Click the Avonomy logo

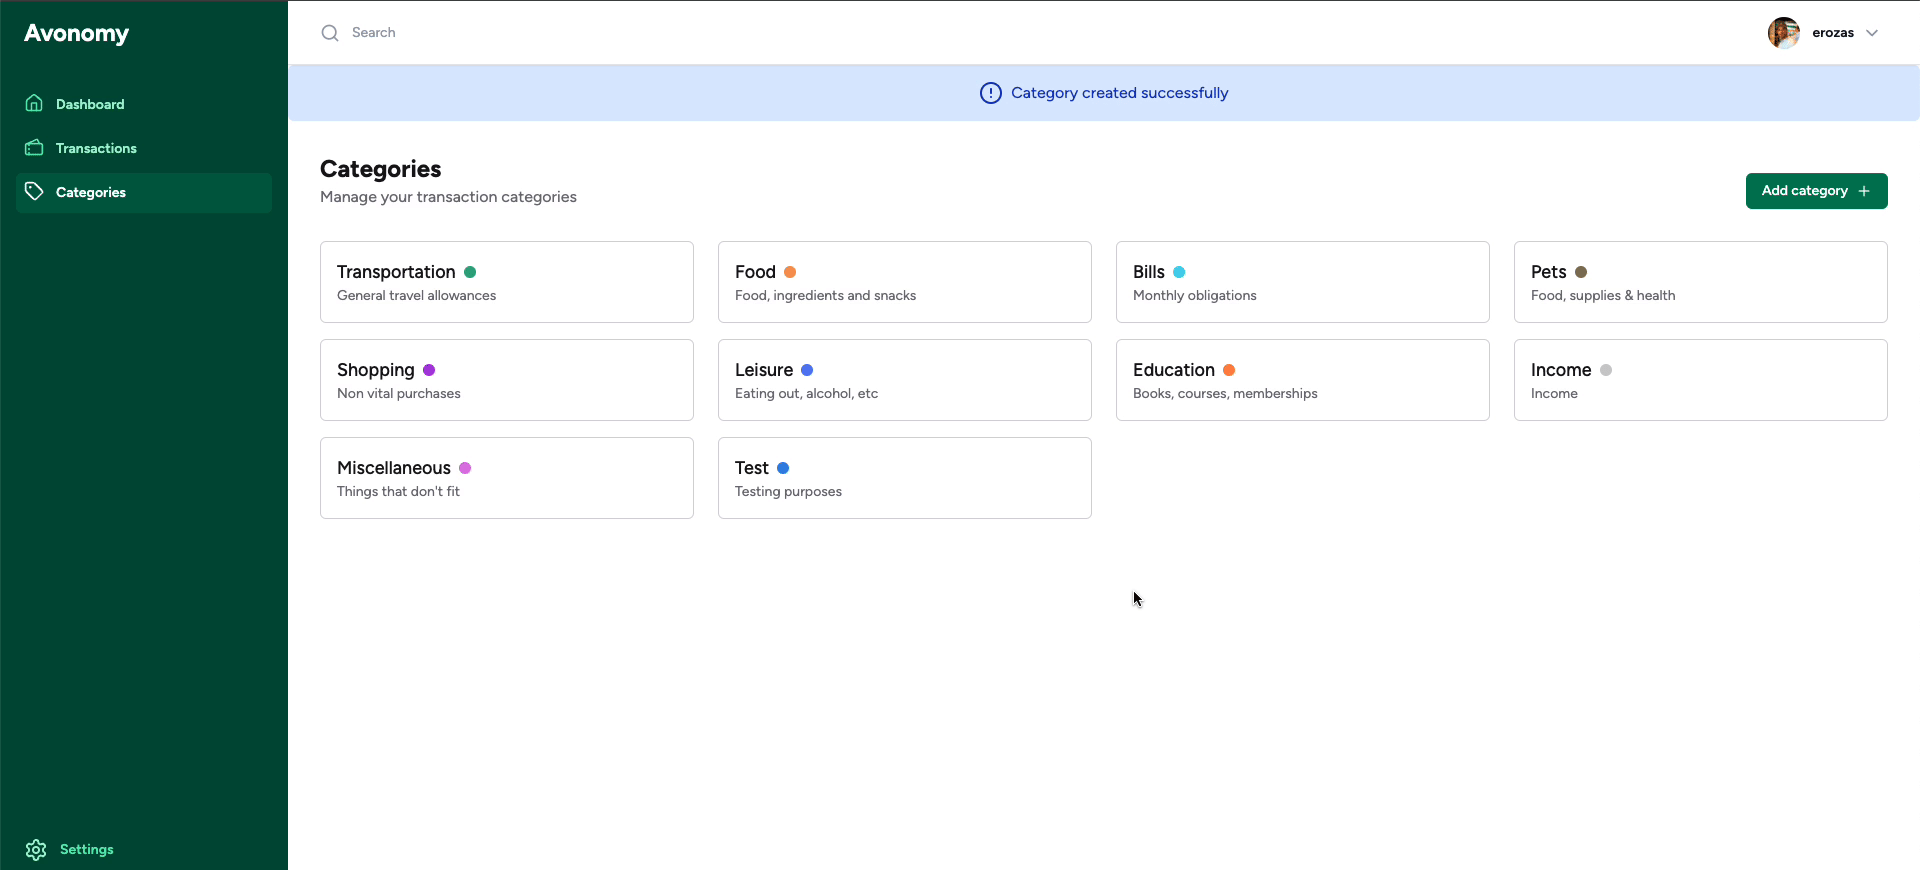[x=77, y=33]
